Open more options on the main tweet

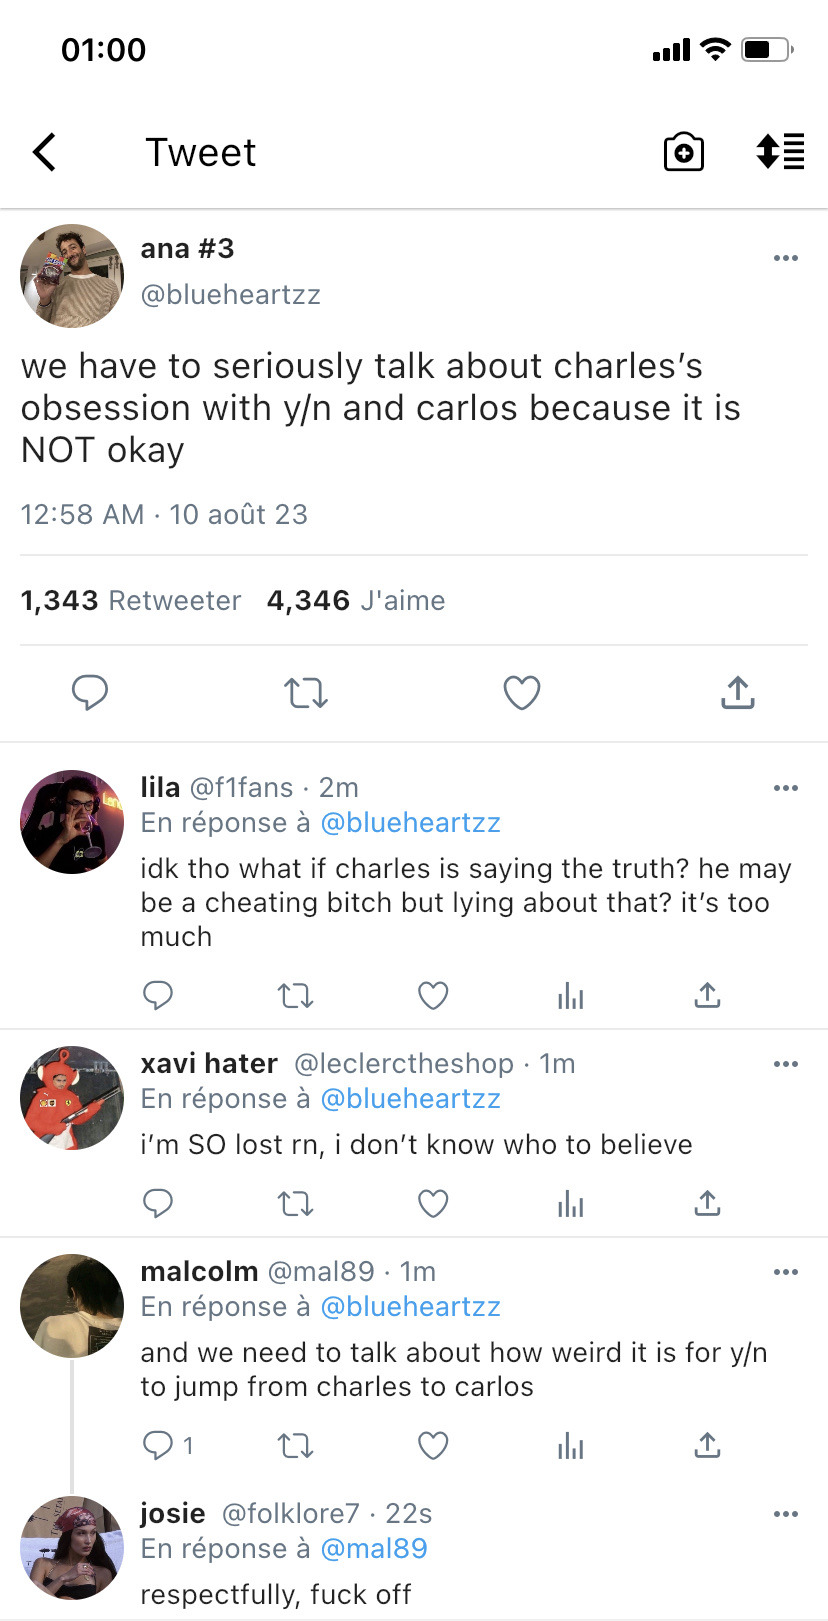click(786, 258)
